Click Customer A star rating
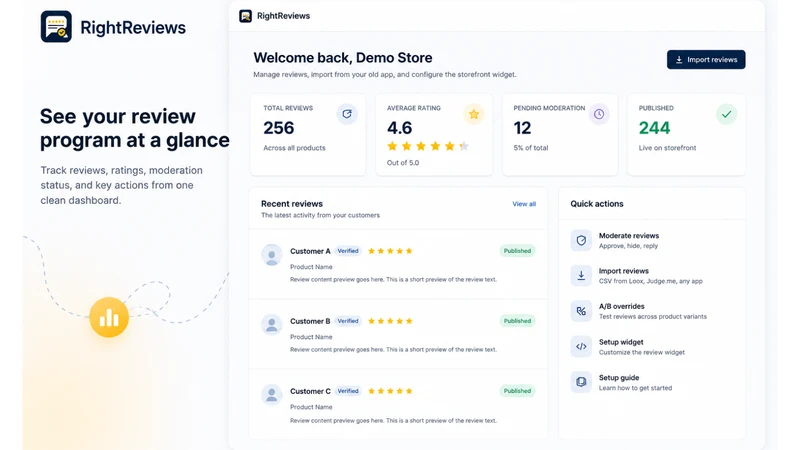 pos(390,251)
